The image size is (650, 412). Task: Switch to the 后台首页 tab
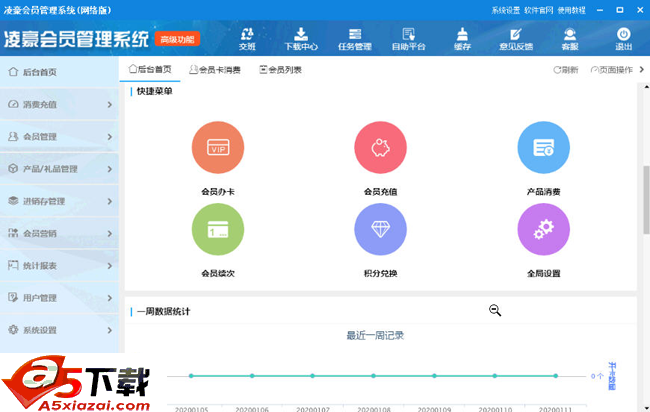click(150, 69)
